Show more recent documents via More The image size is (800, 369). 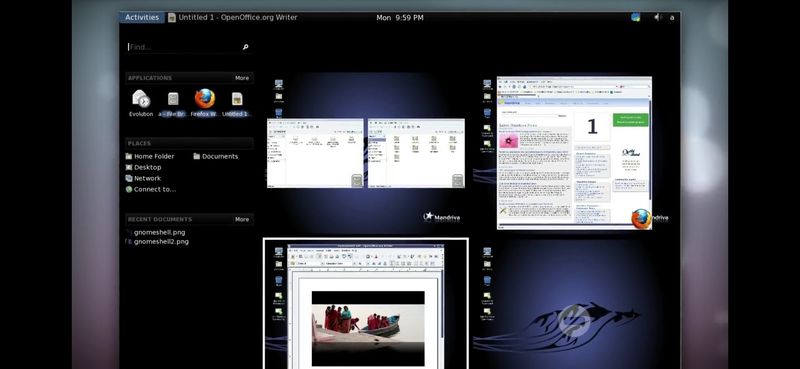point(242,219)
